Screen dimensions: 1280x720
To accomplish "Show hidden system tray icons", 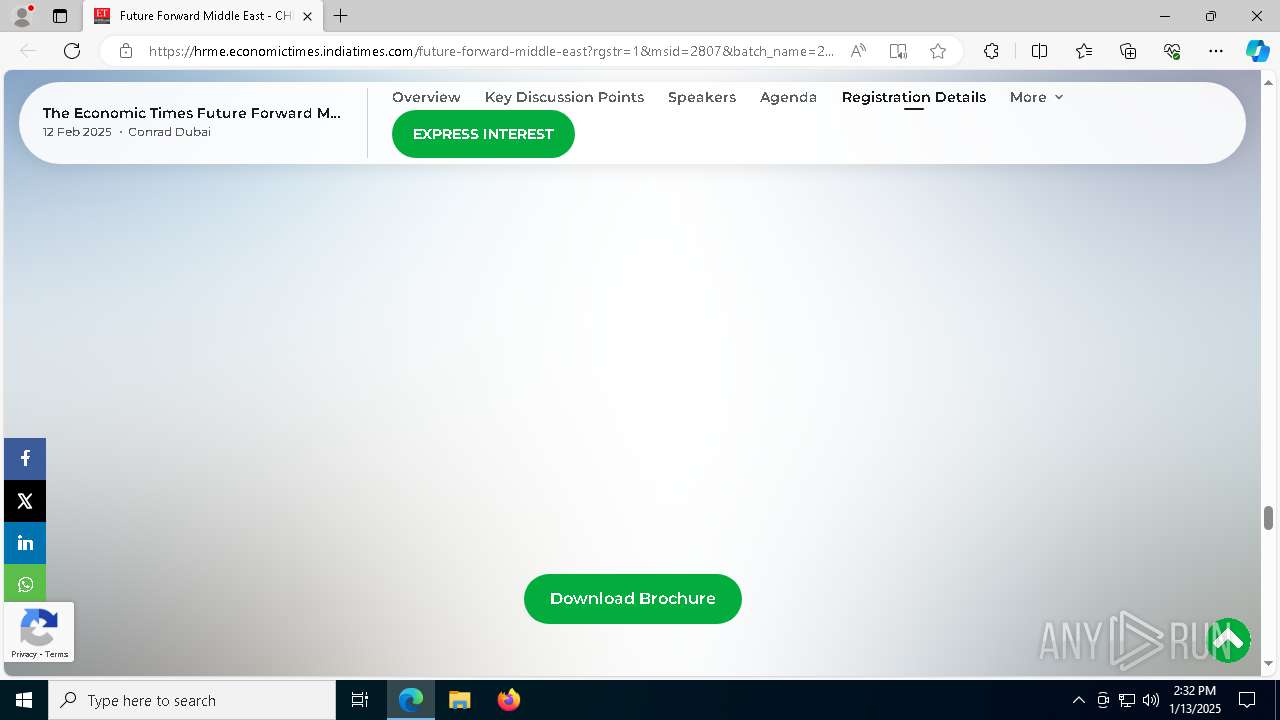I will [1078, 700].
